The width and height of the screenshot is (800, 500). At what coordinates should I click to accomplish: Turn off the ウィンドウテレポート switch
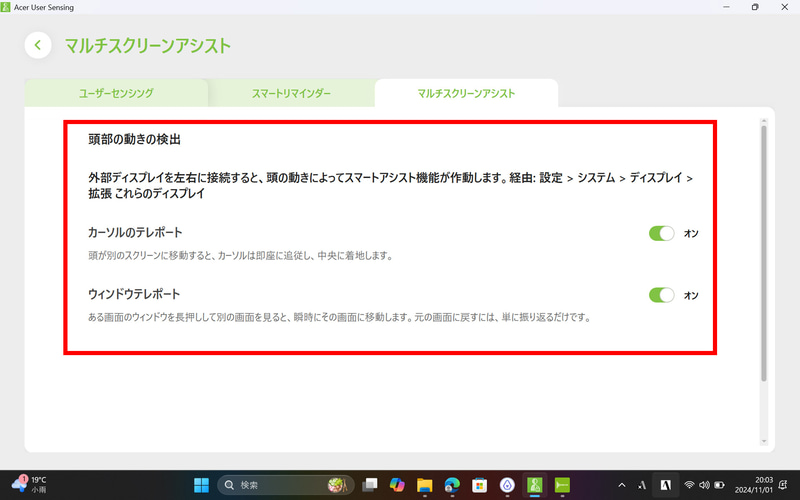pos(661,295)
